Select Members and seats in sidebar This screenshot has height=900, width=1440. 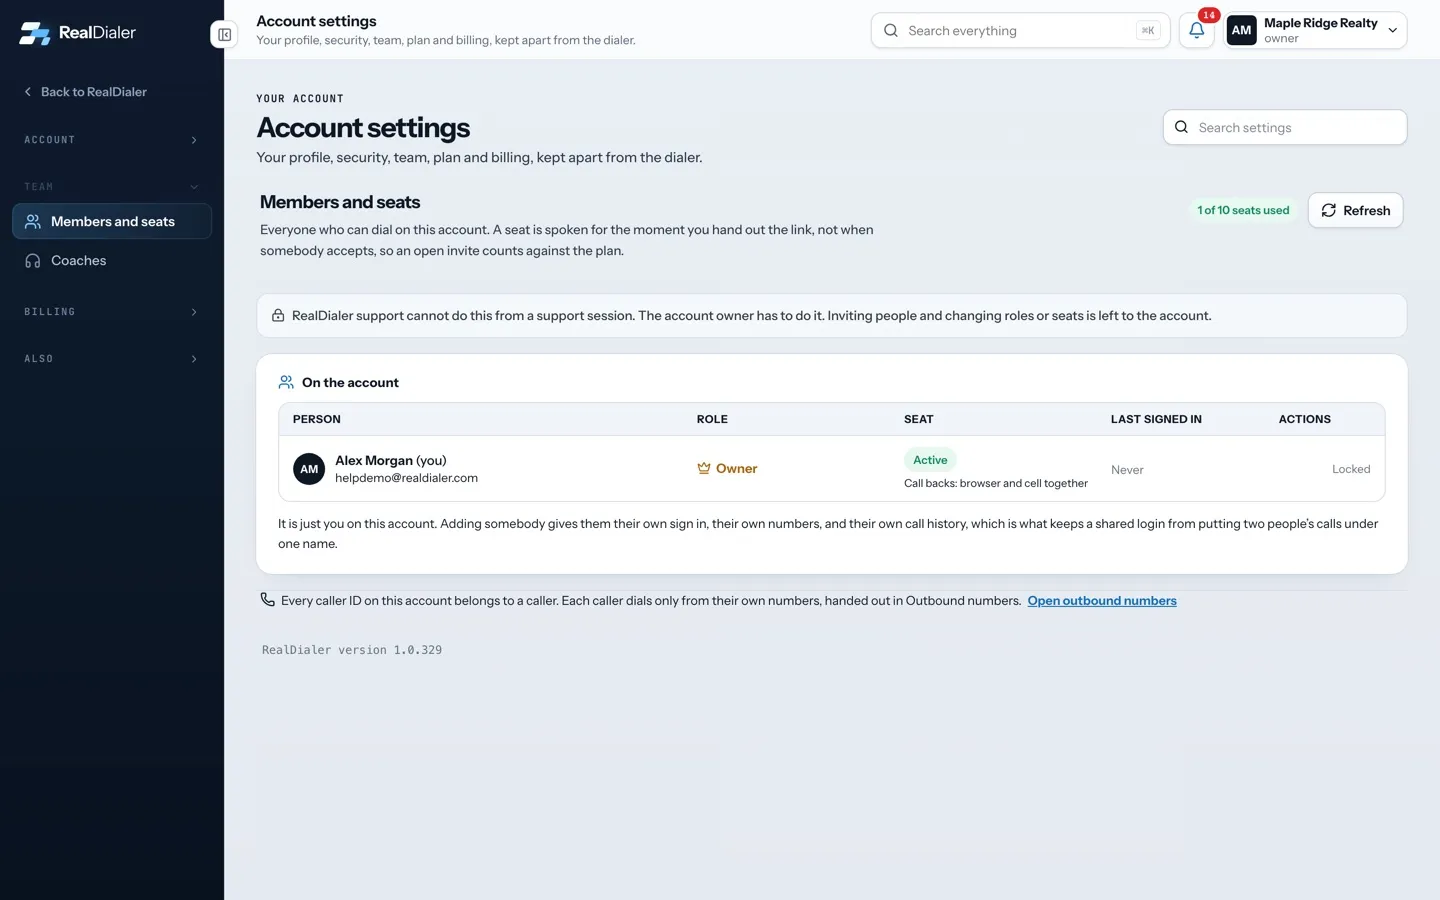coord(112,221)
